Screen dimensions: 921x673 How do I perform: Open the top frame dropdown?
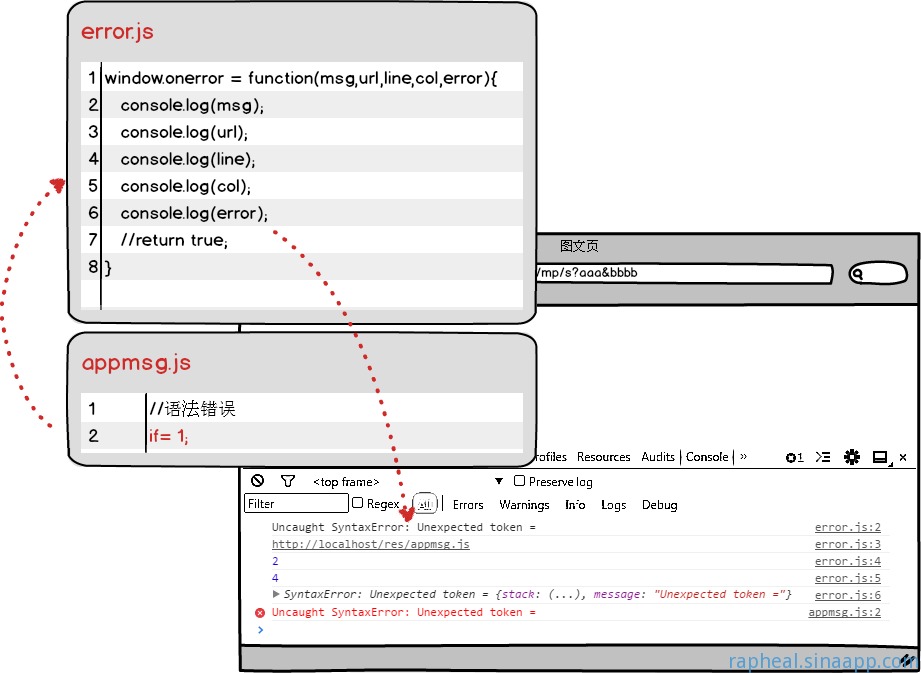(408, 482)
